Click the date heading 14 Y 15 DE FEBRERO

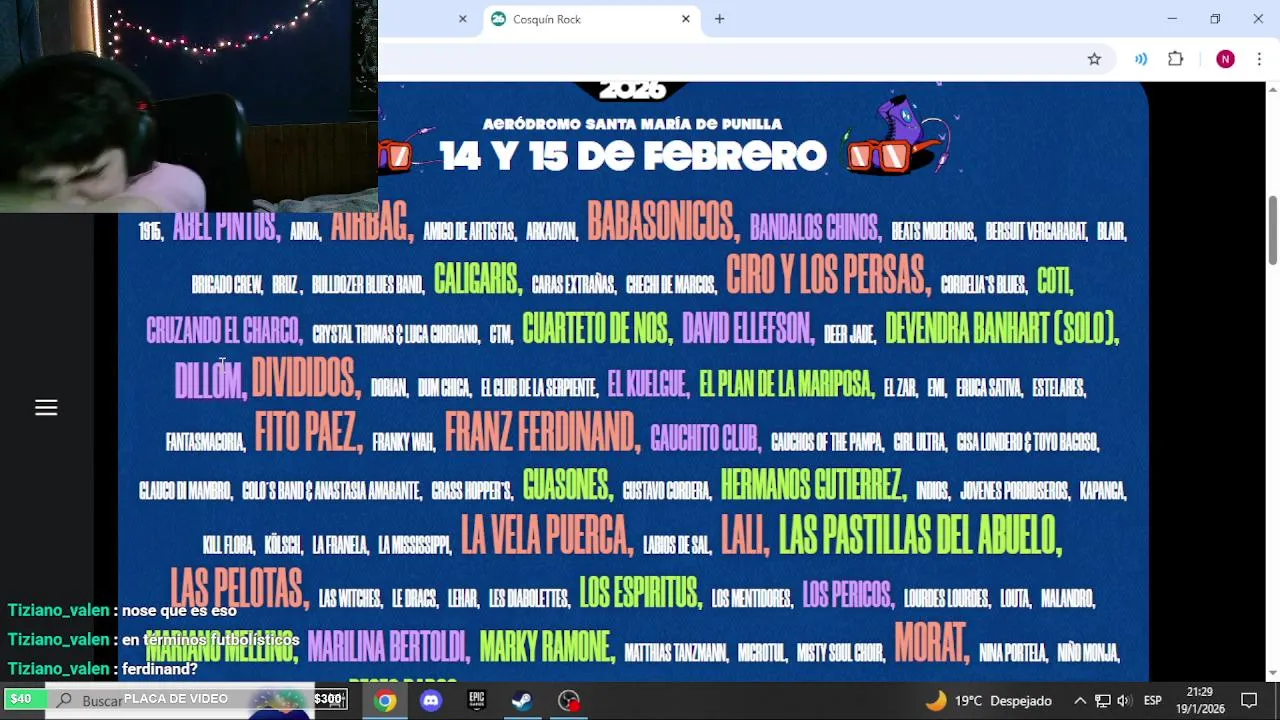633,155
